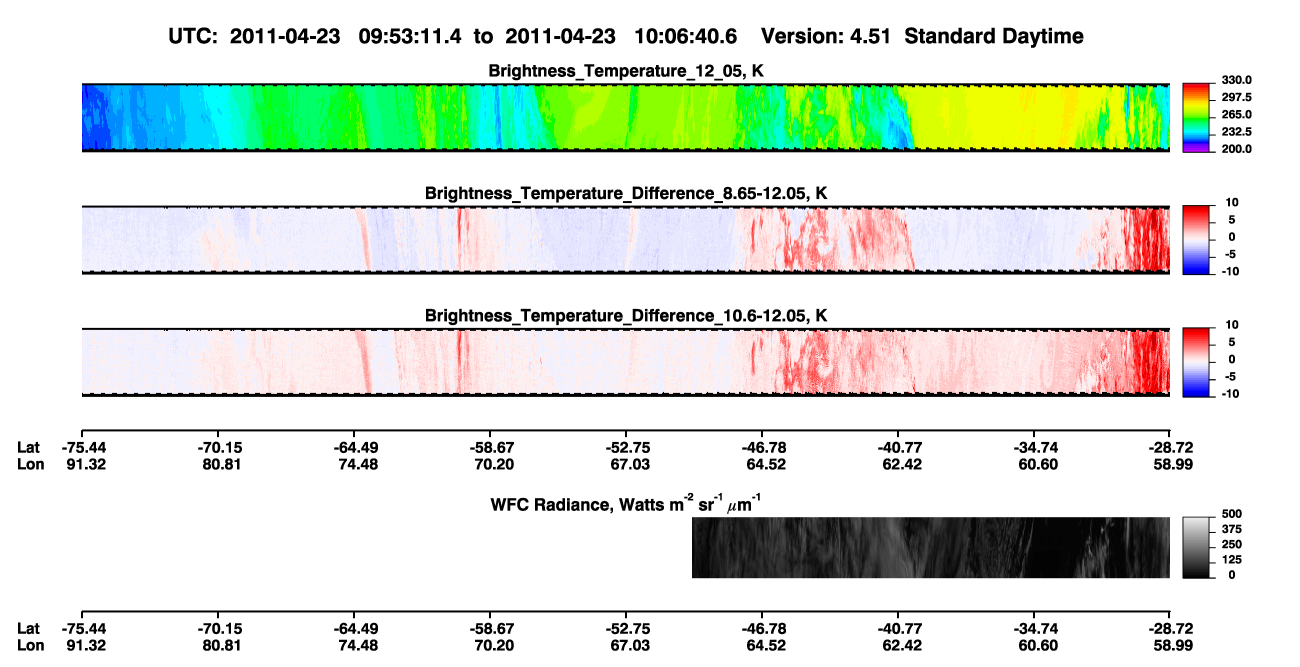Click upper axis latitude value -58.67
Viewport: 1300px width, 667px height.
tap(492, 448)
